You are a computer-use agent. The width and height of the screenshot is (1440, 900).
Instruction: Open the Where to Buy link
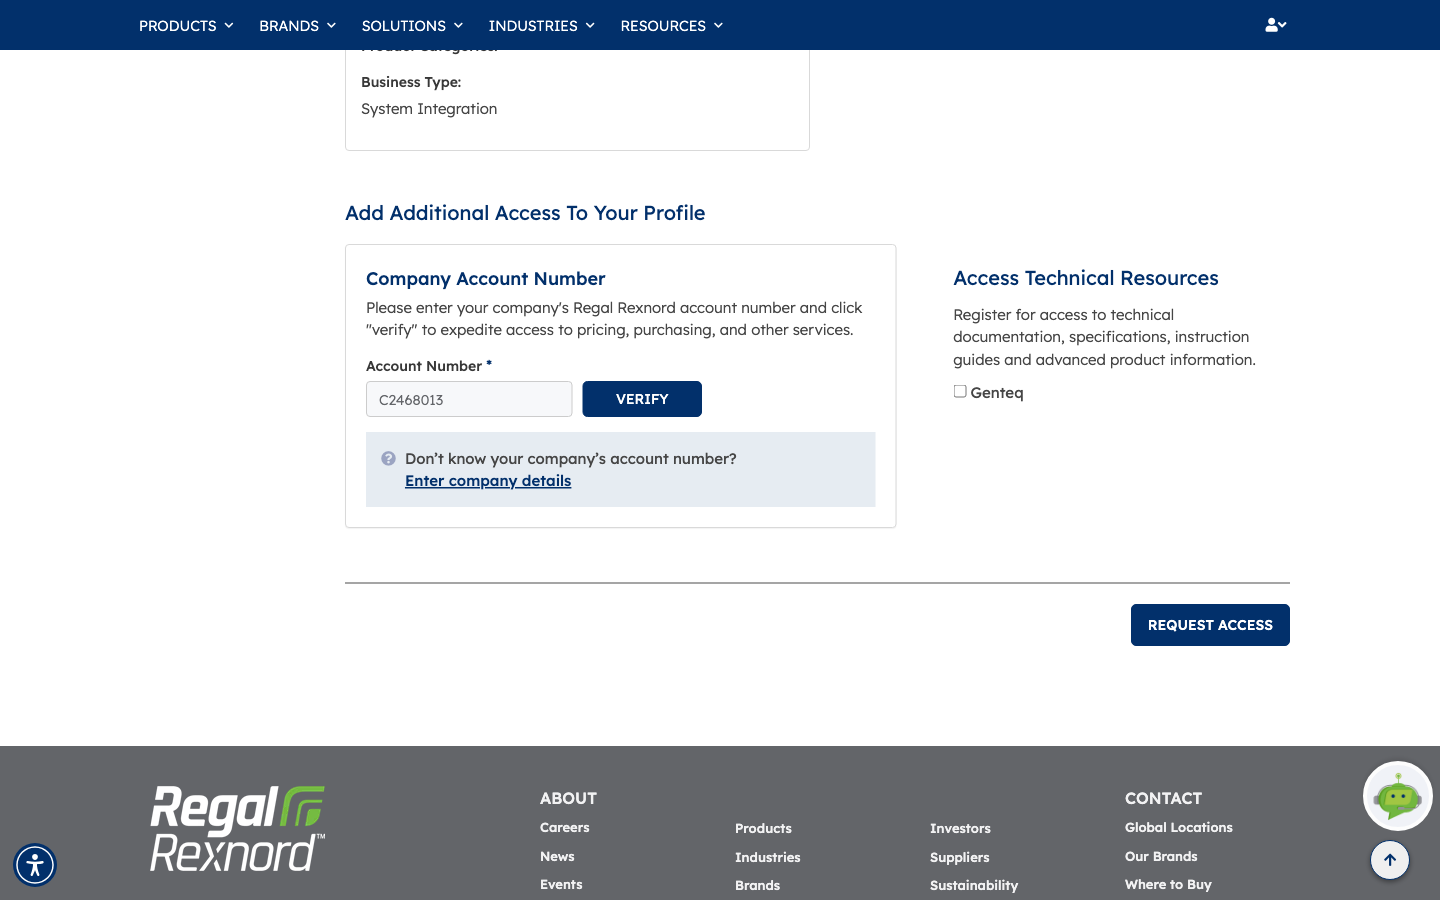[1168, 885]
